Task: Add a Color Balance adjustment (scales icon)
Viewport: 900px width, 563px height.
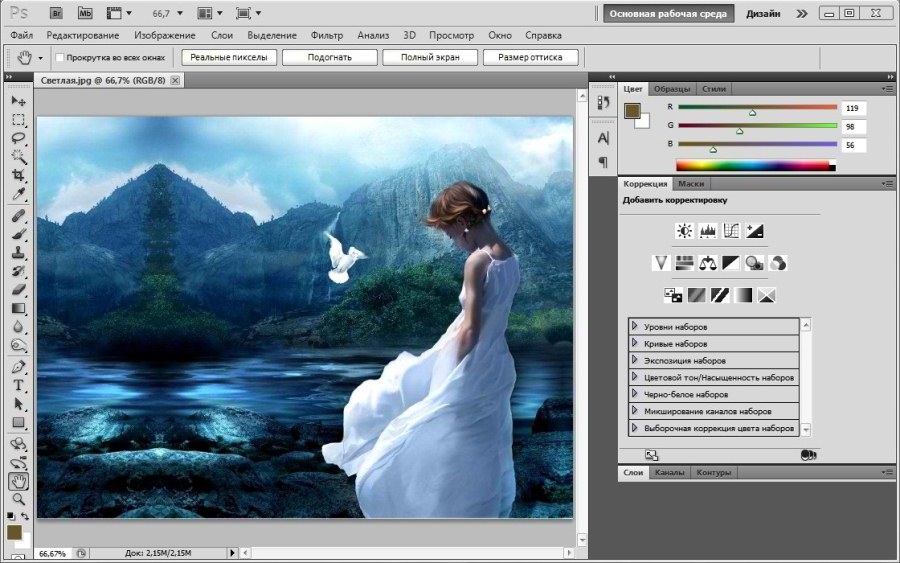Action: (x=708, y=263)
